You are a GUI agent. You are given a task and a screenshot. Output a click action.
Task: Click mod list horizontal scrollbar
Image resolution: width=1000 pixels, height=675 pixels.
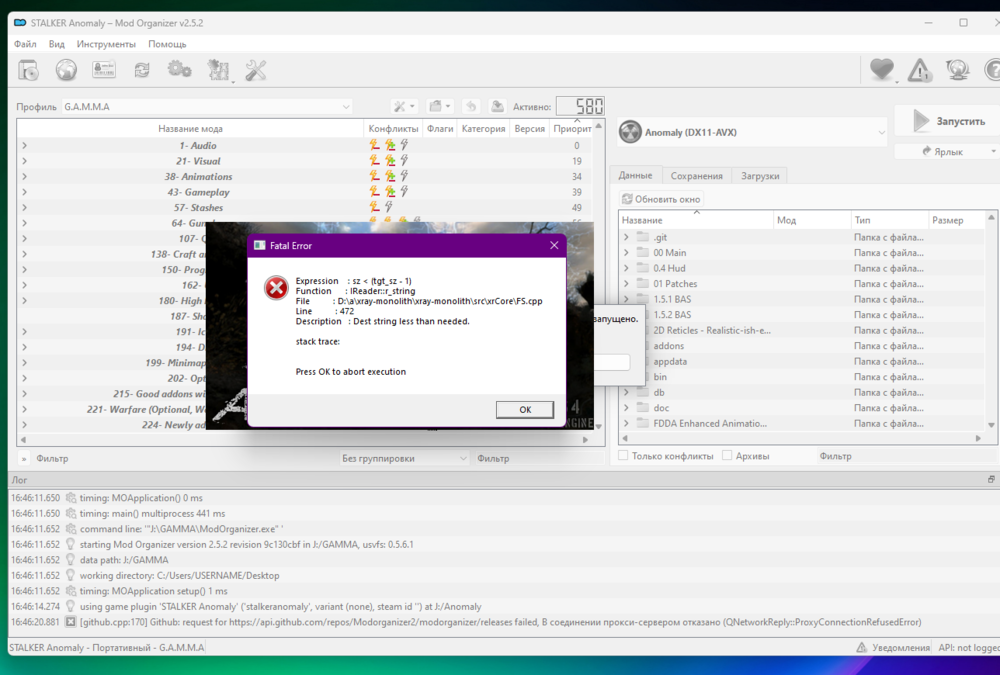pyautogui.click(x=304, y=440)
